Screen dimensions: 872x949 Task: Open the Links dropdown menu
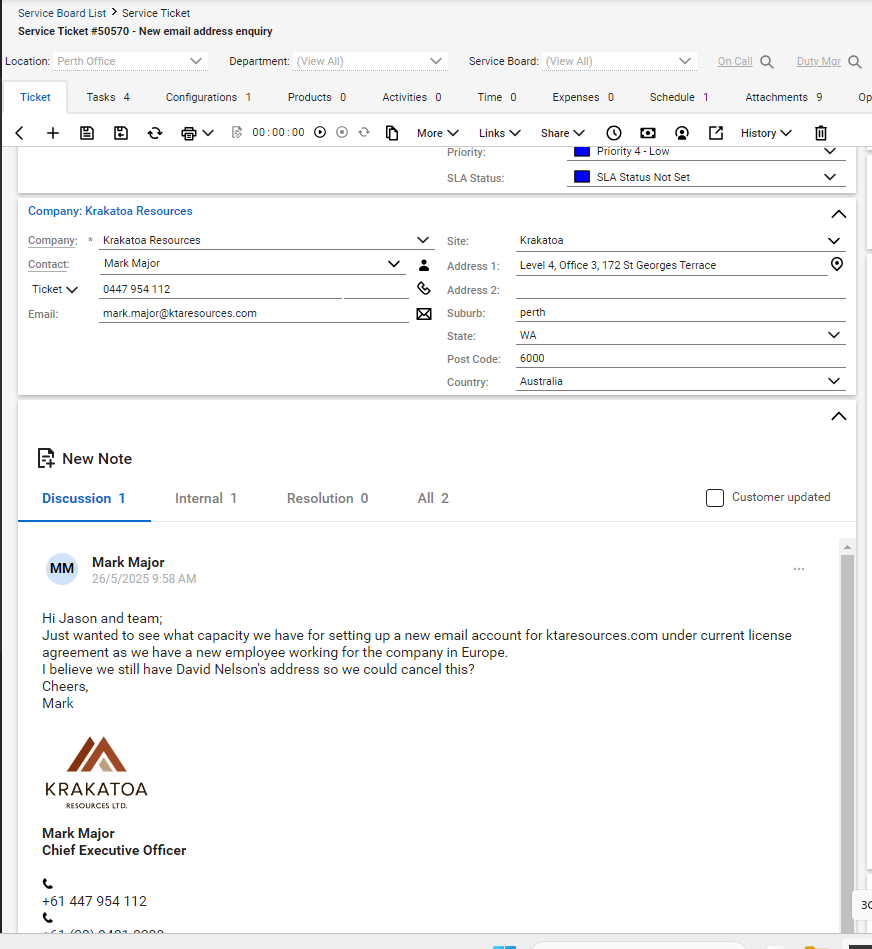(x=500, y=133)
